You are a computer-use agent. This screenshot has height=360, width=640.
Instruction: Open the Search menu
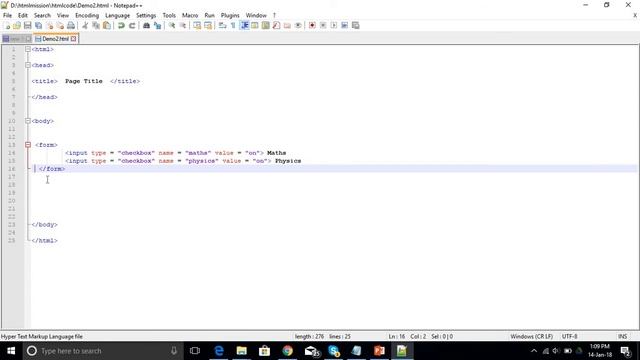42,15
